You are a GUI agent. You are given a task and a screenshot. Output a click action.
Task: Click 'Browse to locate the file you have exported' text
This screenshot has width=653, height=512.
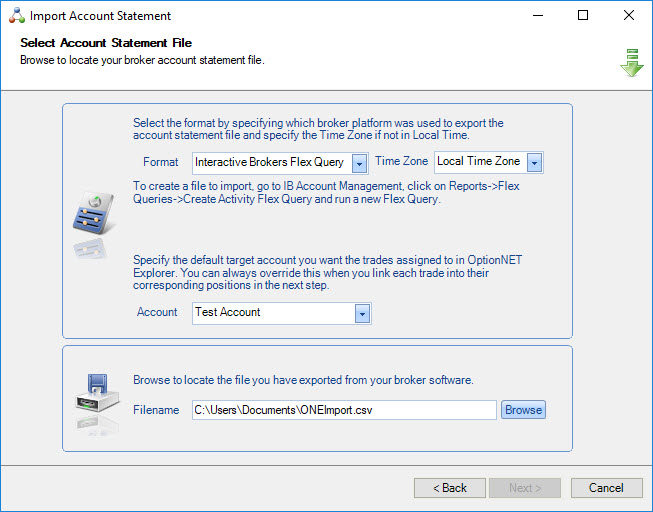point(303,380)
